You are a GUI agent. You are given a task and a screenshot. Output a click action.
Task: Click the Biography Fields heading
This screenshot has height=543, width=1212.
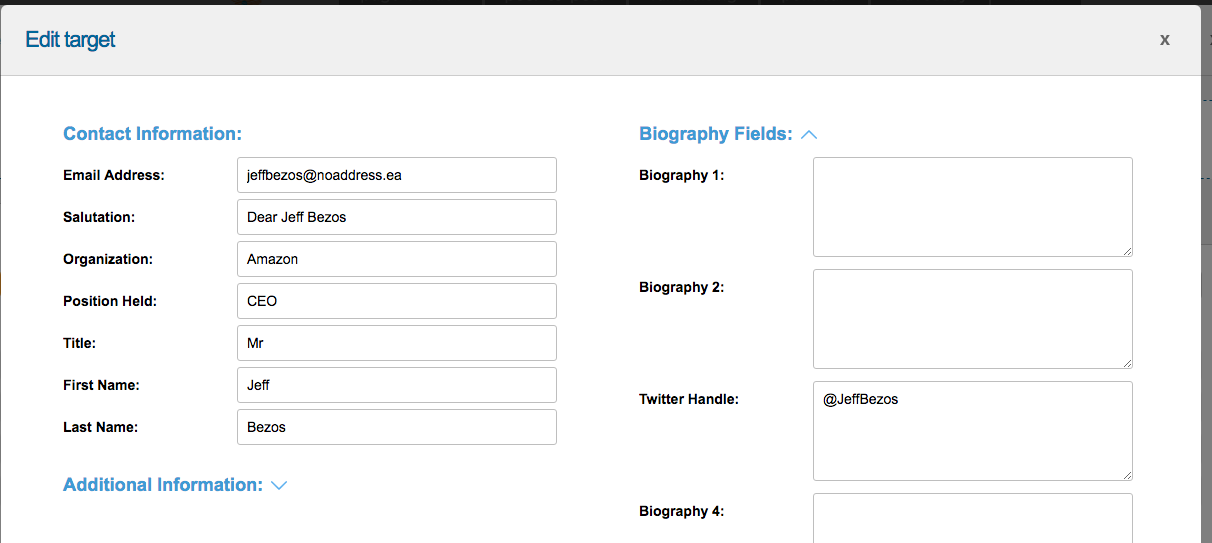point(715,134)
